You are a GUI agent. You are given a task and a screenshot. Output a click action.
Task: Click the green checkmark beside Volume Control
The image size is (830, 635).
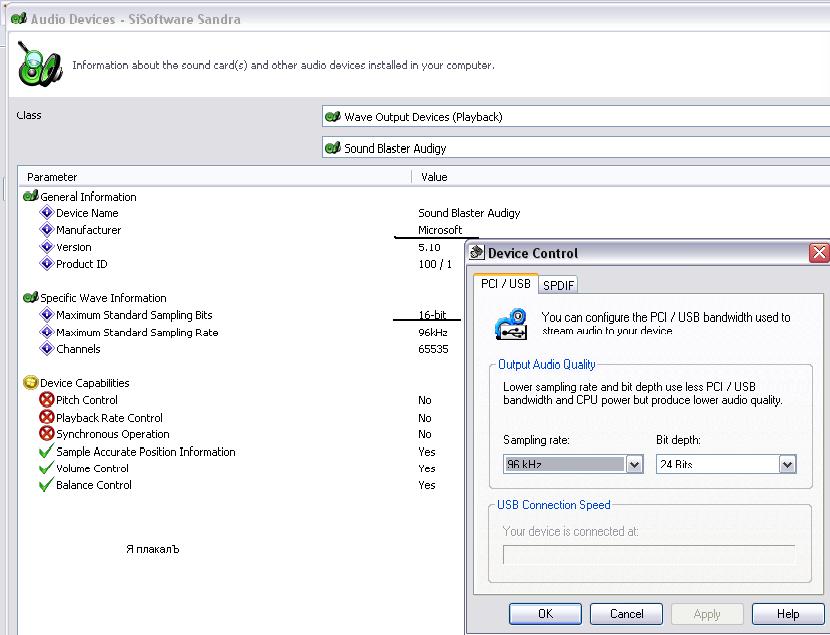point(46,468)
